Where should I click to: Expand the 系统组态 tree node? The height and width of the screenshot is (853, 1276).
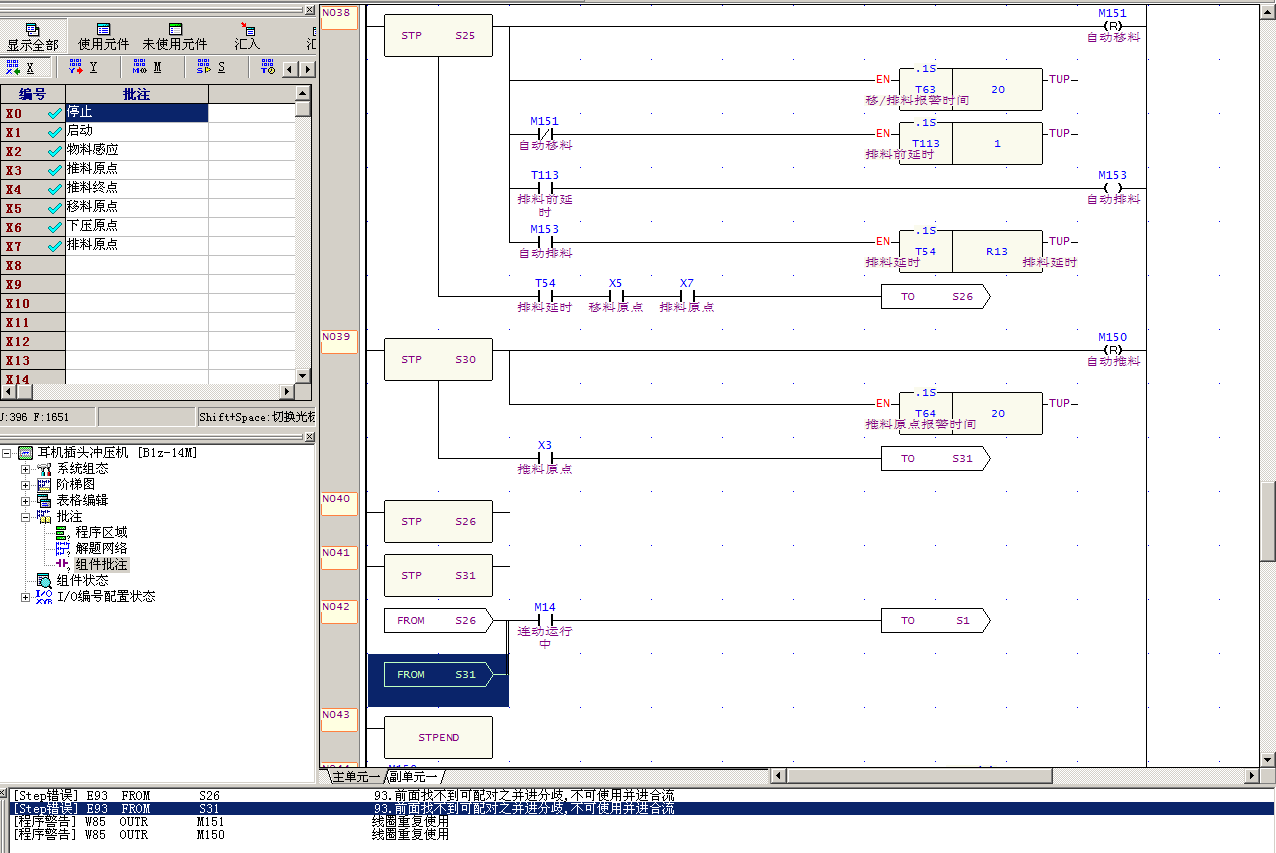[x=26, y=469]
